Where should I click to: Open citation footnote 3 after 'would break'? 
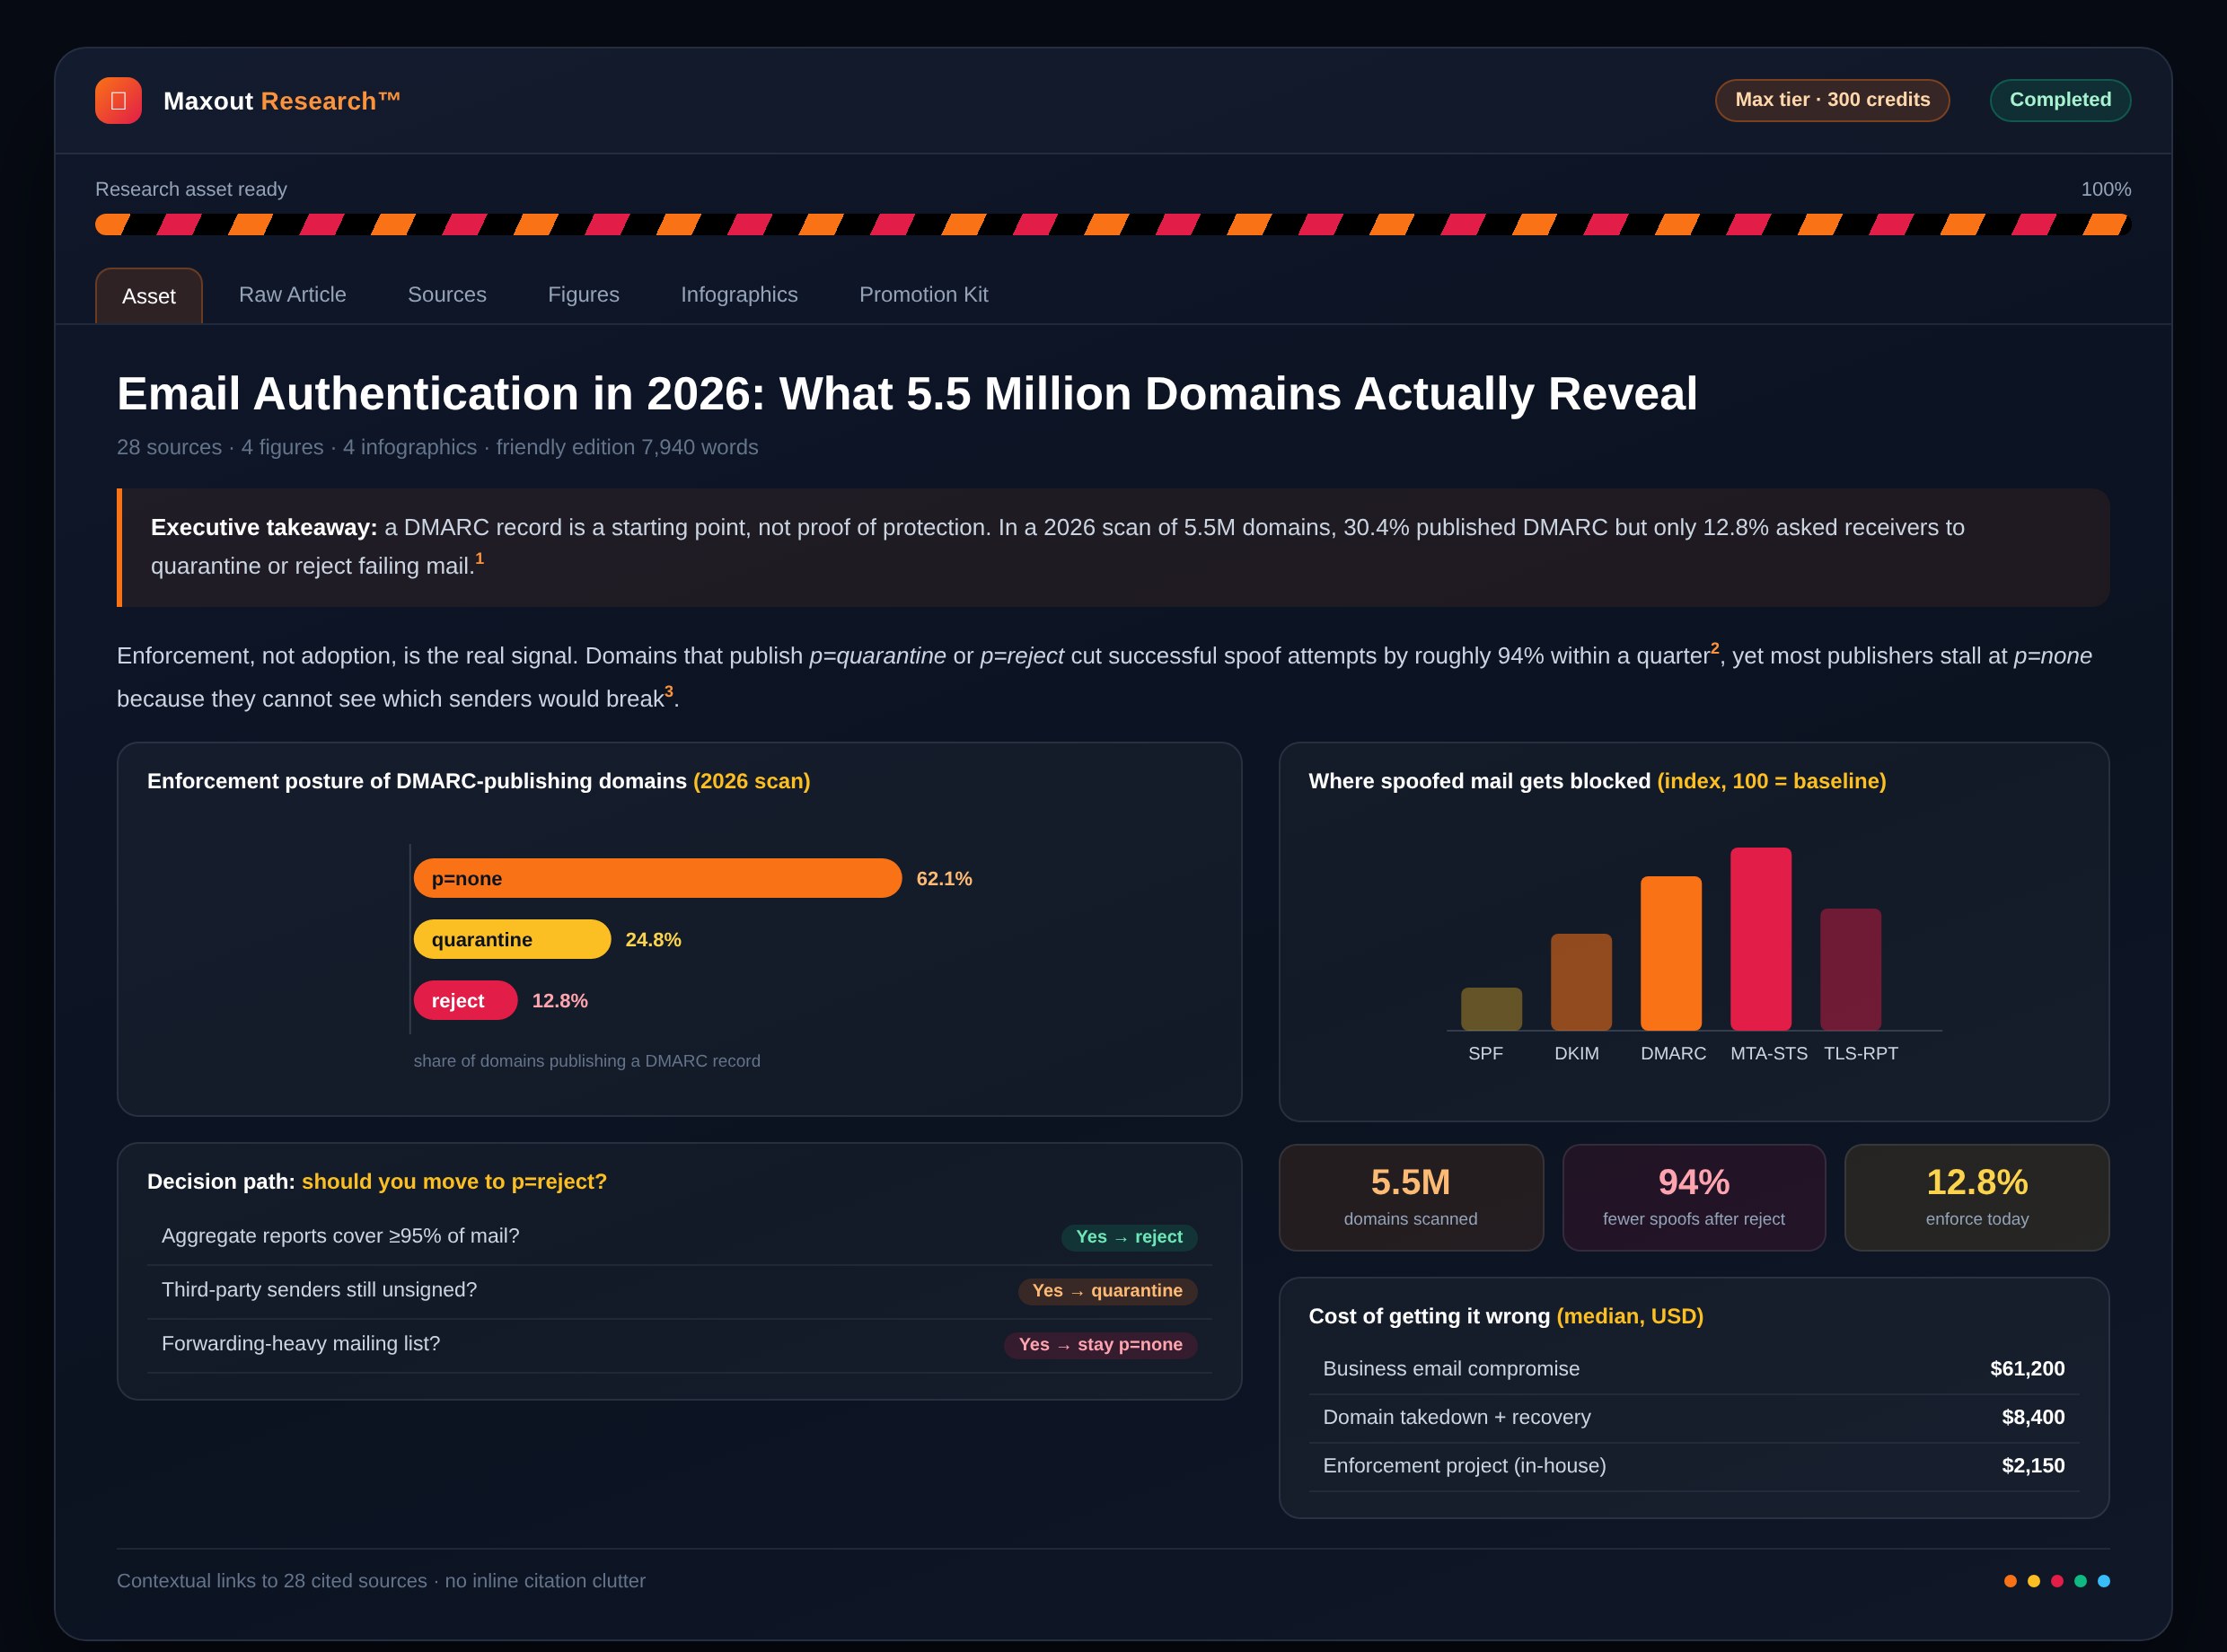[669, 690]
